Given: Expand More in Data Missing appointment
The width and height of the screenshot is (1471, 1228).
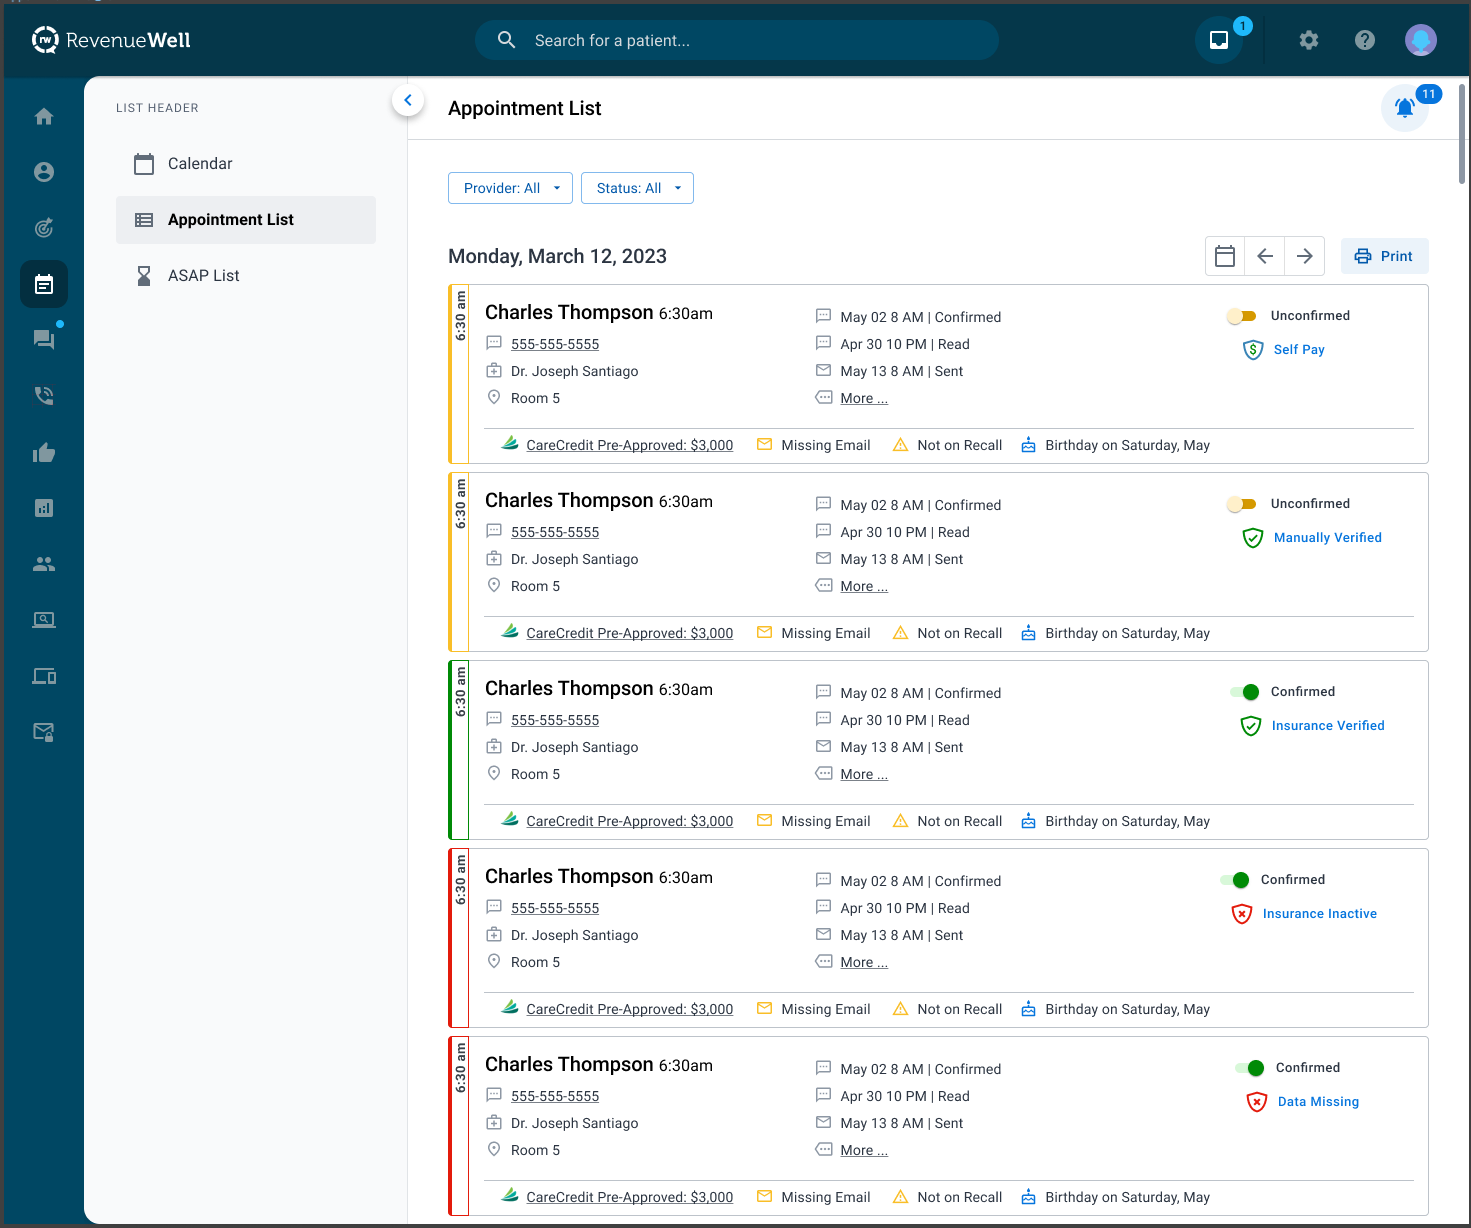Looking at the screenshot, I should [x=864, y=1150].
